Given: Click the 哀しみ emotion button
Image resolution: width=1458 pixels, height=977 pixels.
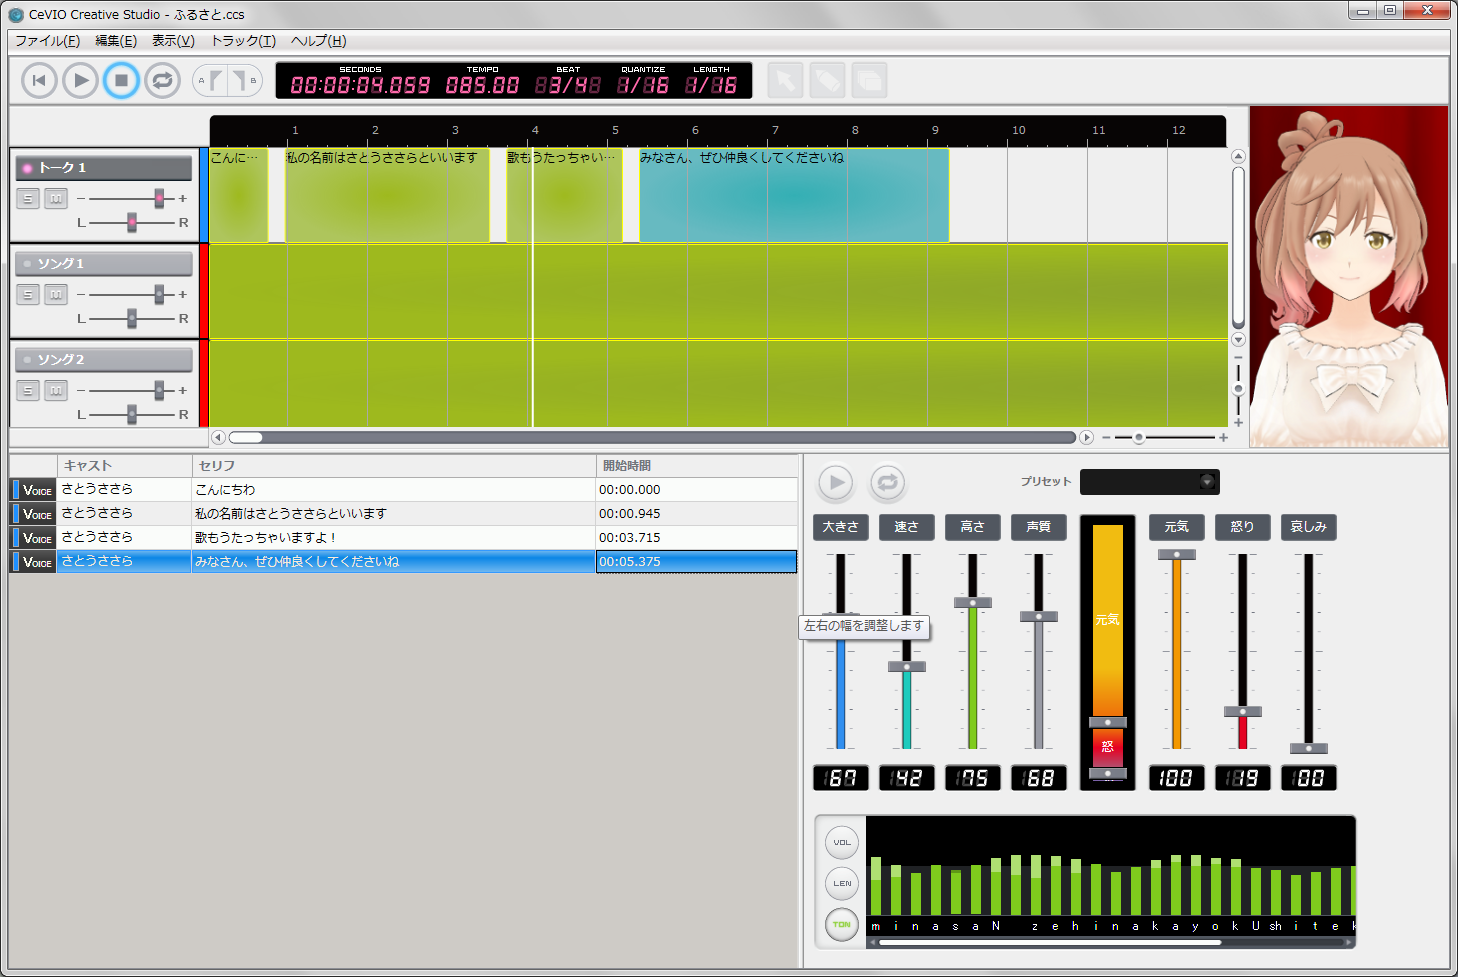Looking at the screenshot, I should click(x=1309, y=527).
